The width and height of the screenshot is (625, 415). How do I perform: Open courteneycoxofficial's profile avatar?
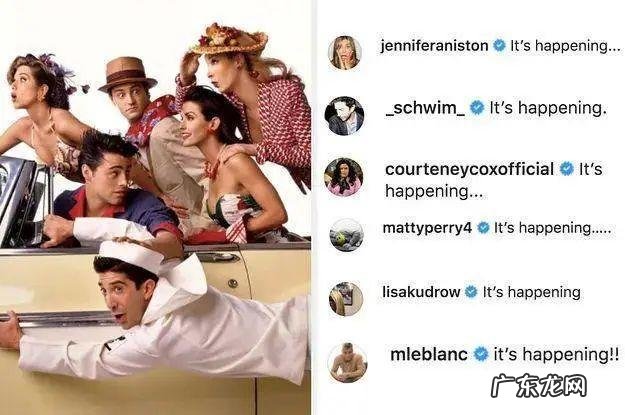[x=344, y=177]
